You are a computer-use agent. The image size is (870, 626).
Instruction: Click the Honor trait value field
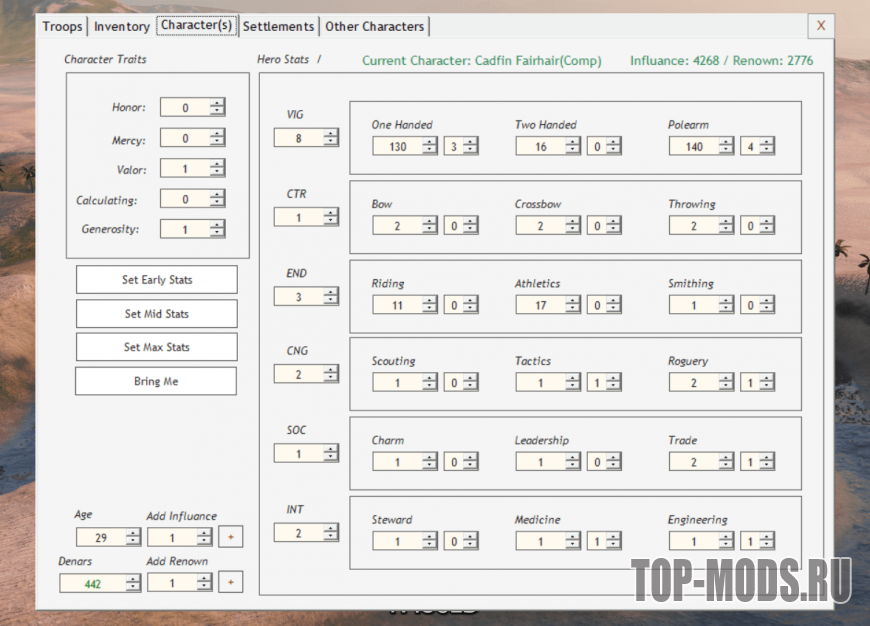point(185,108)
